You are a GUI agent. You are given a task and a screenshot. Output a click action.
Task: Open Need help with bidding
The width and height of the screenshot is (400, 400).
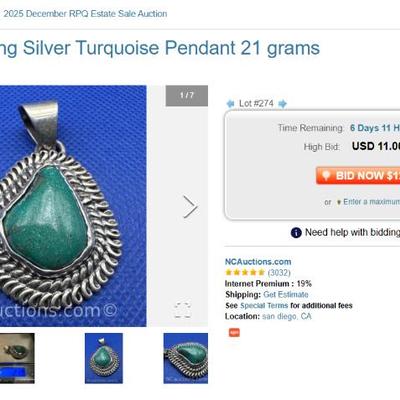pos(352,232)
